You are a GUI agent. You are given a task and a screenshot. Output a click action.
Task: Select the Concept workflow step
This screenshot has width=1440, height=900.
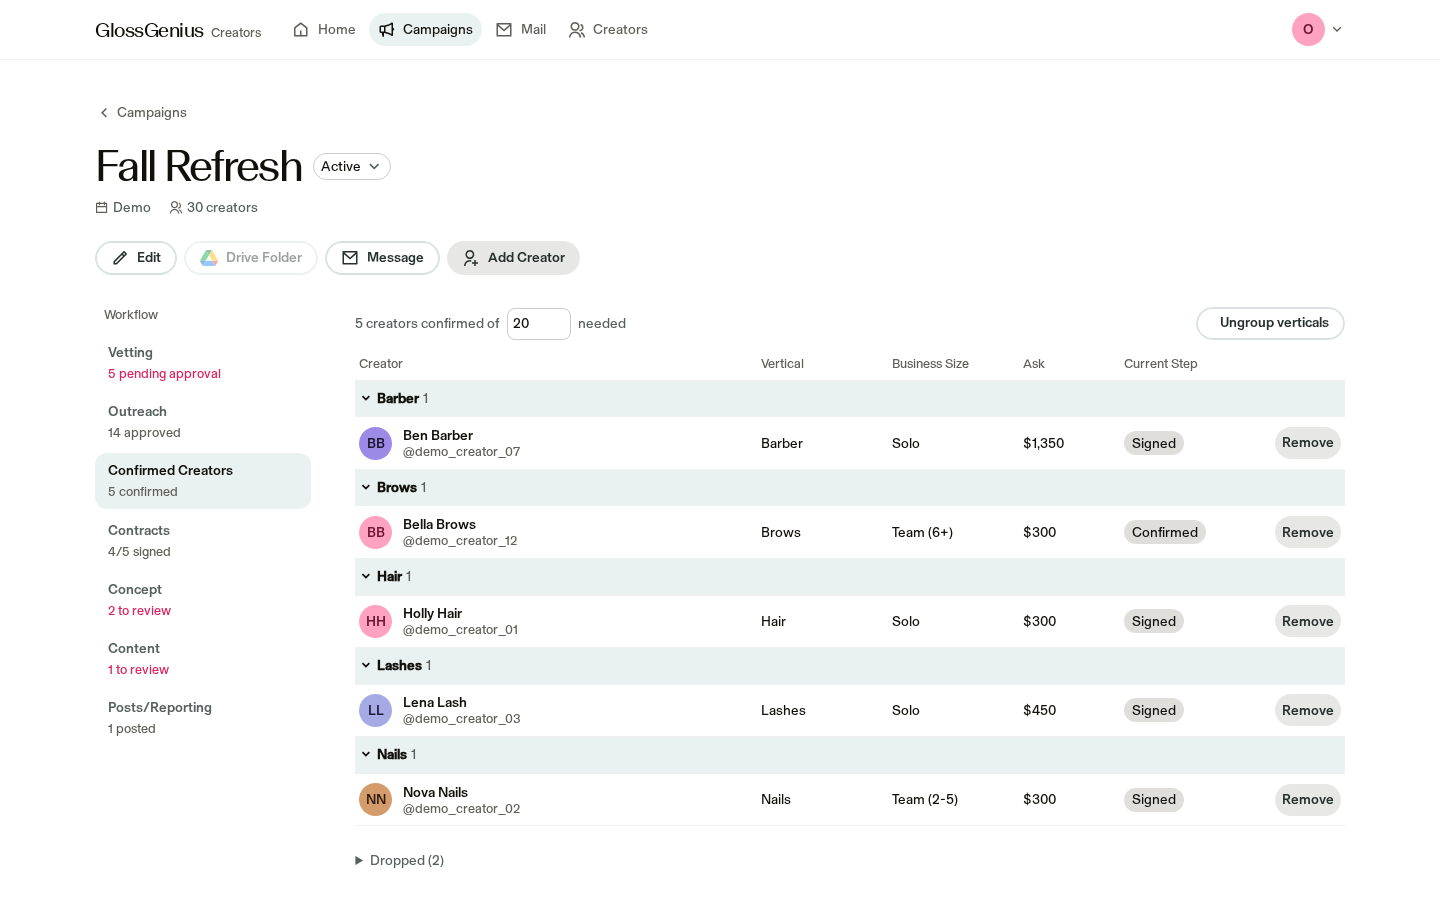point(203,600)
